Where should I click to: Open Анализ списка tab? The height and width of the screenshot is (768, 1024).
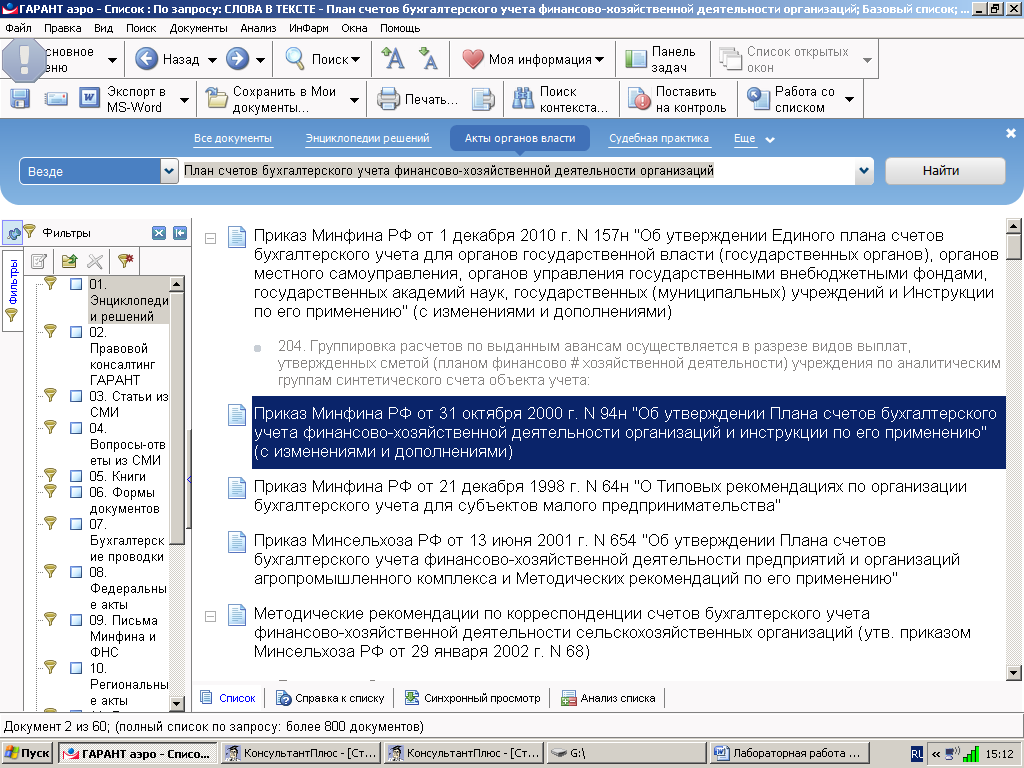pyautogui.click(x=609, y=698)
